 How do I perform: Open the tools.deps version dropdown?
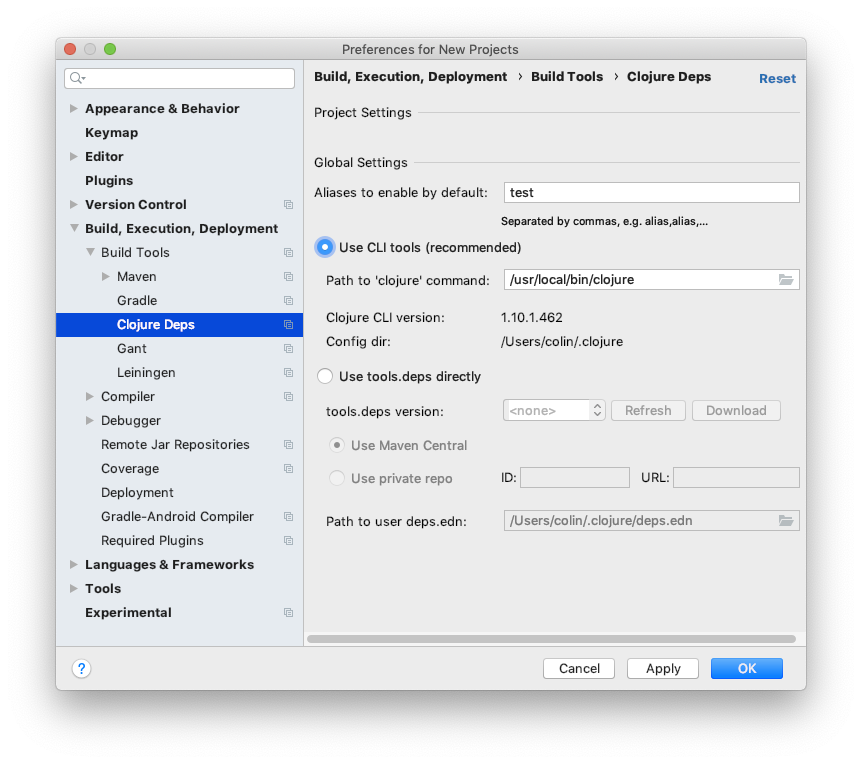[x=554, y=411]
